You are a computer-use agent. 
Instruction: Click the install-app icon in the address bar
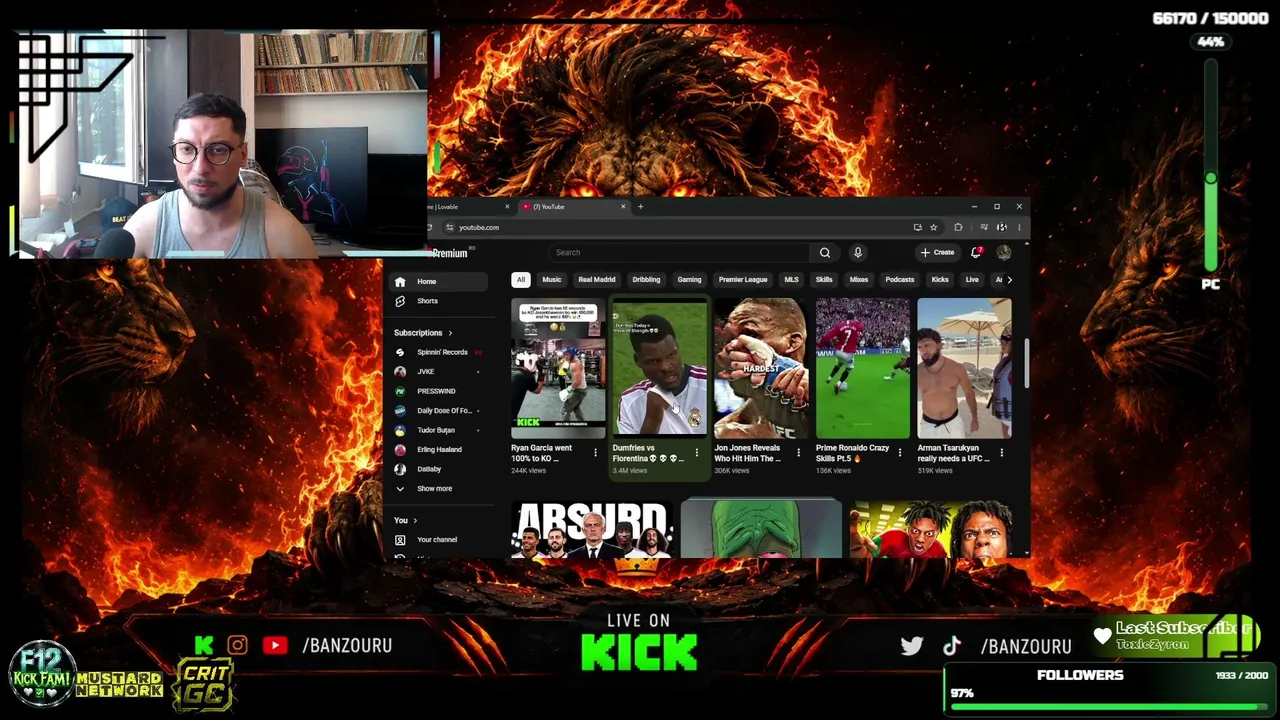click(x=917, y=227)
